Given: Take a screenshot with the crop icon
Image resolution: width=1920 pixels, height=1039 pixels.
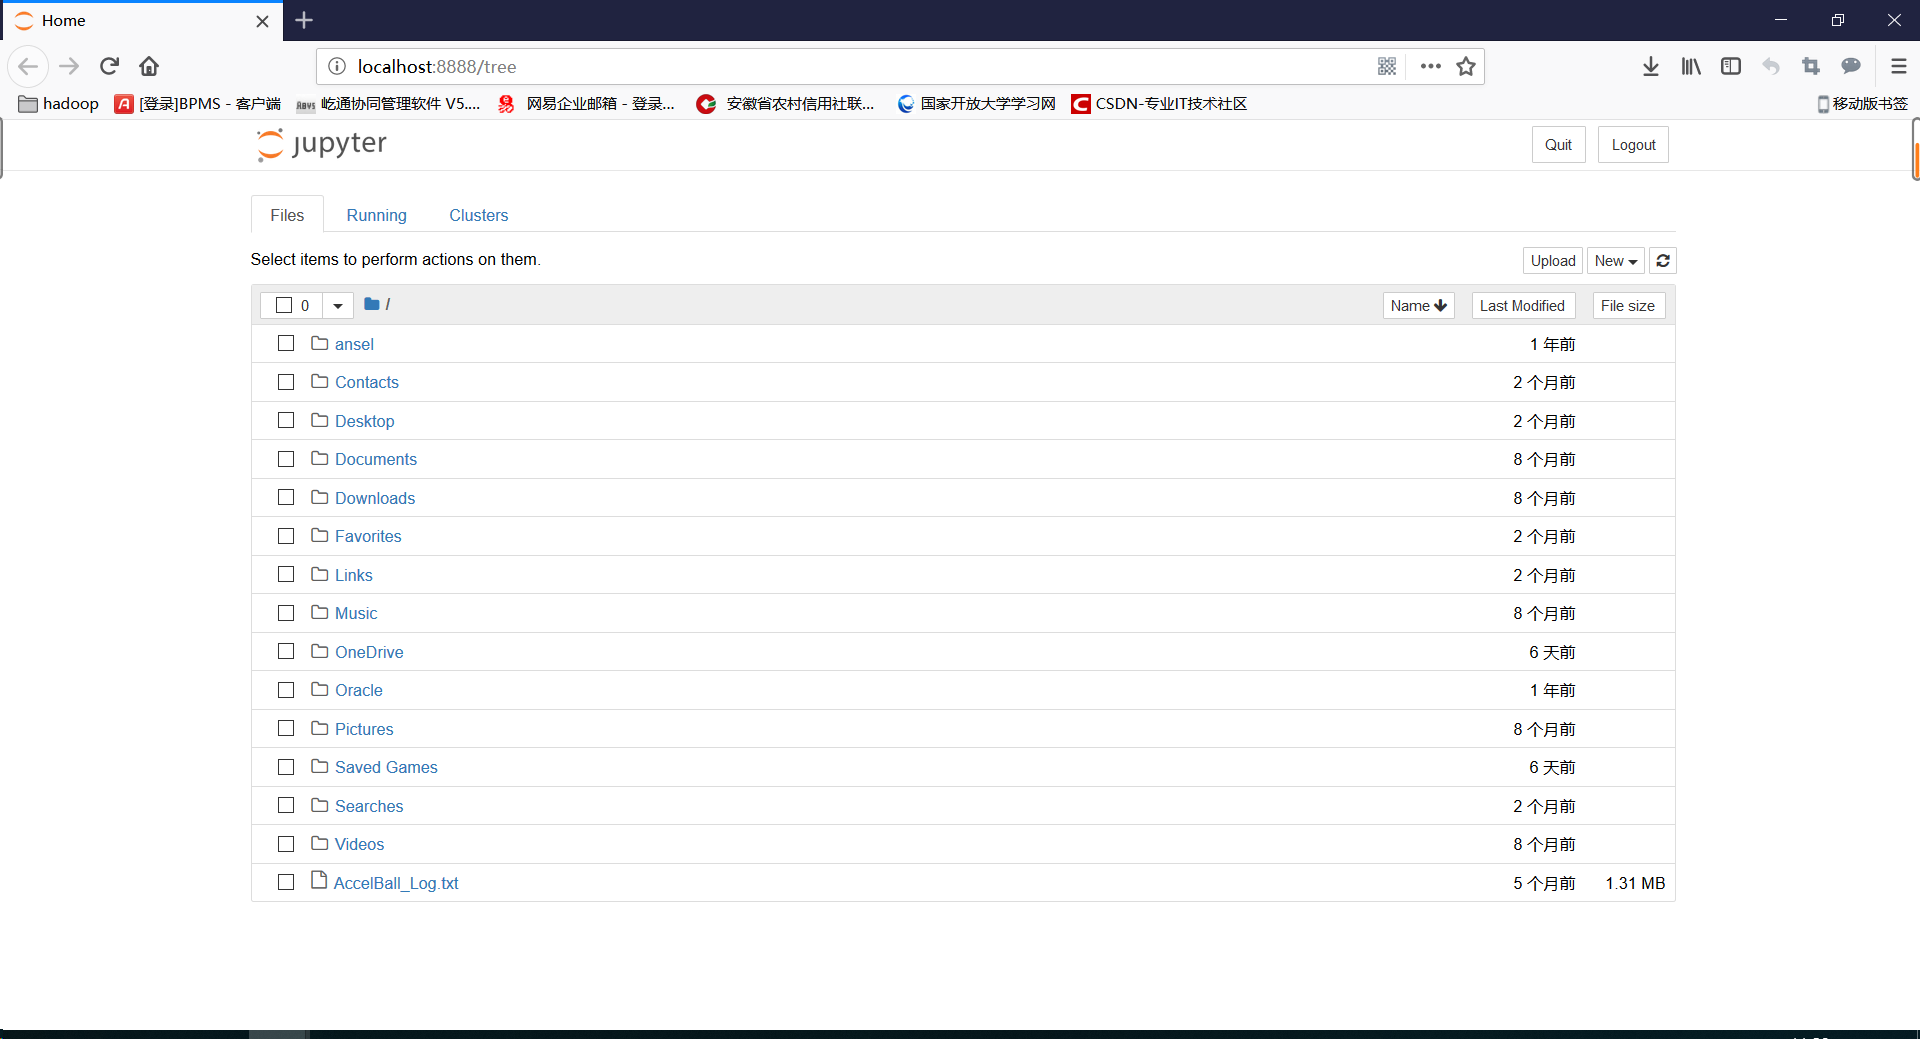Looking at the screenshot, I should click(1811, 66).
